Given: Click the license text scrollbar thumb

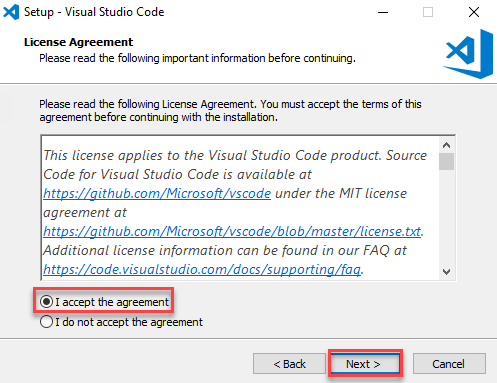Looking at the screenshot, I should (446, 162).
